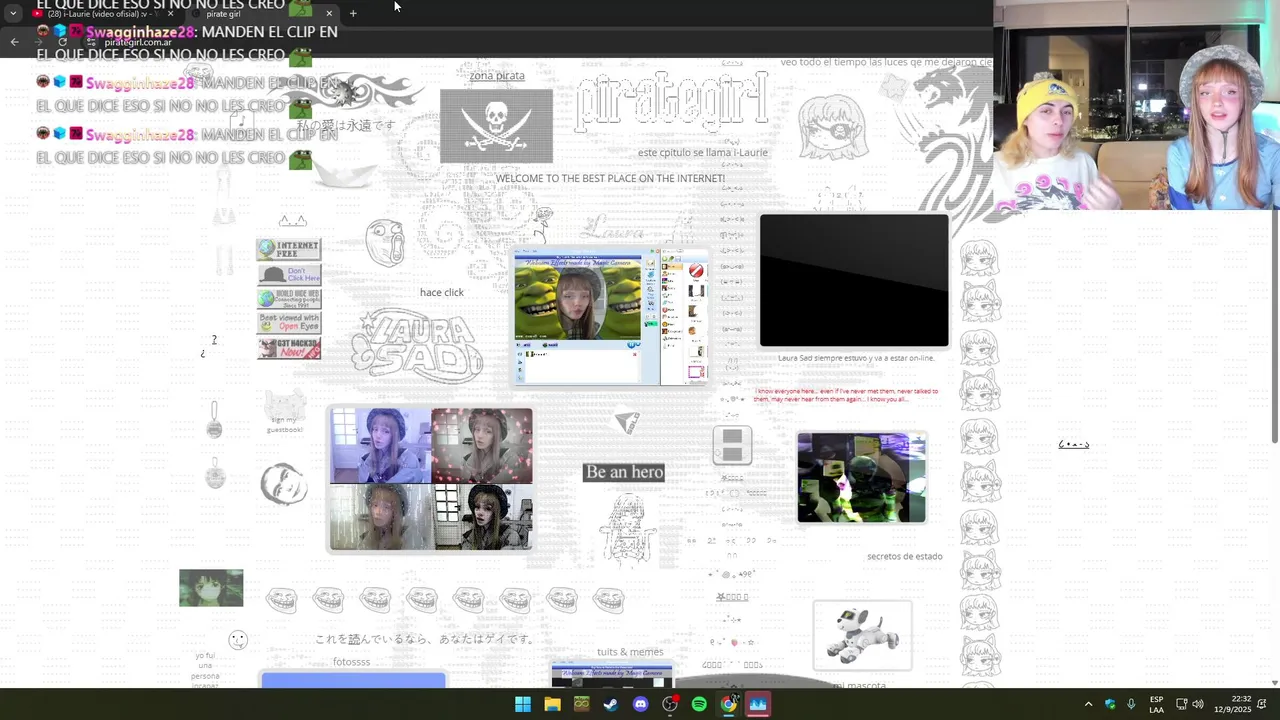Open the tuits & memes link
1280x720 pixels.
pyautogui.click(x=630, y=652)
